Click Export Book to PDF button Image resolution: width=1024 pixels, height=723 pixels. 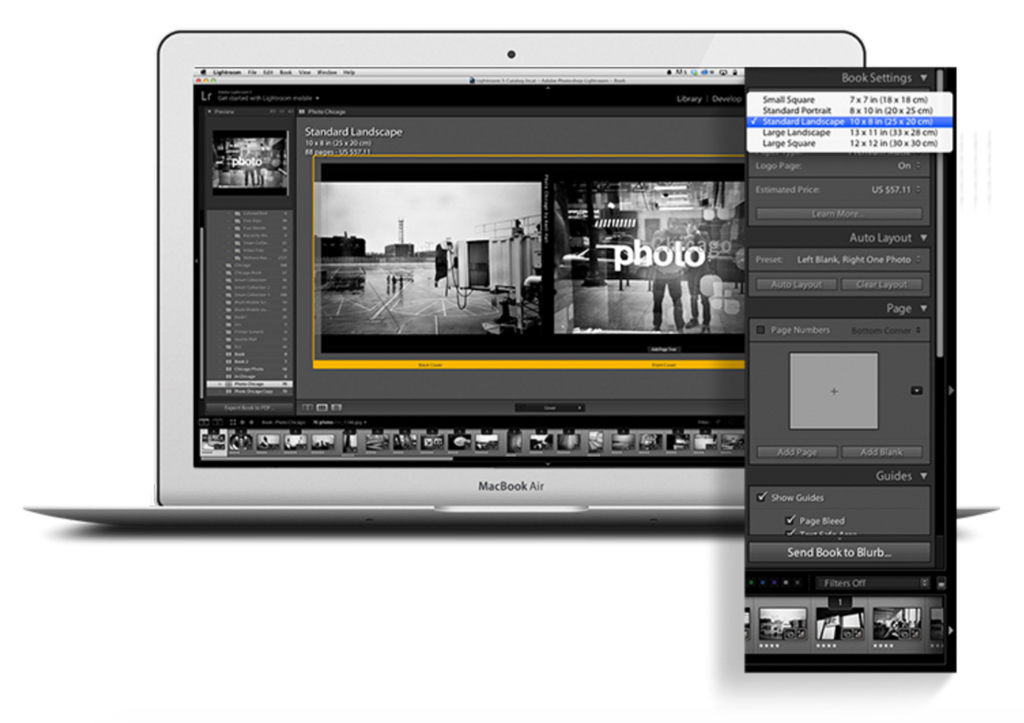249,408
